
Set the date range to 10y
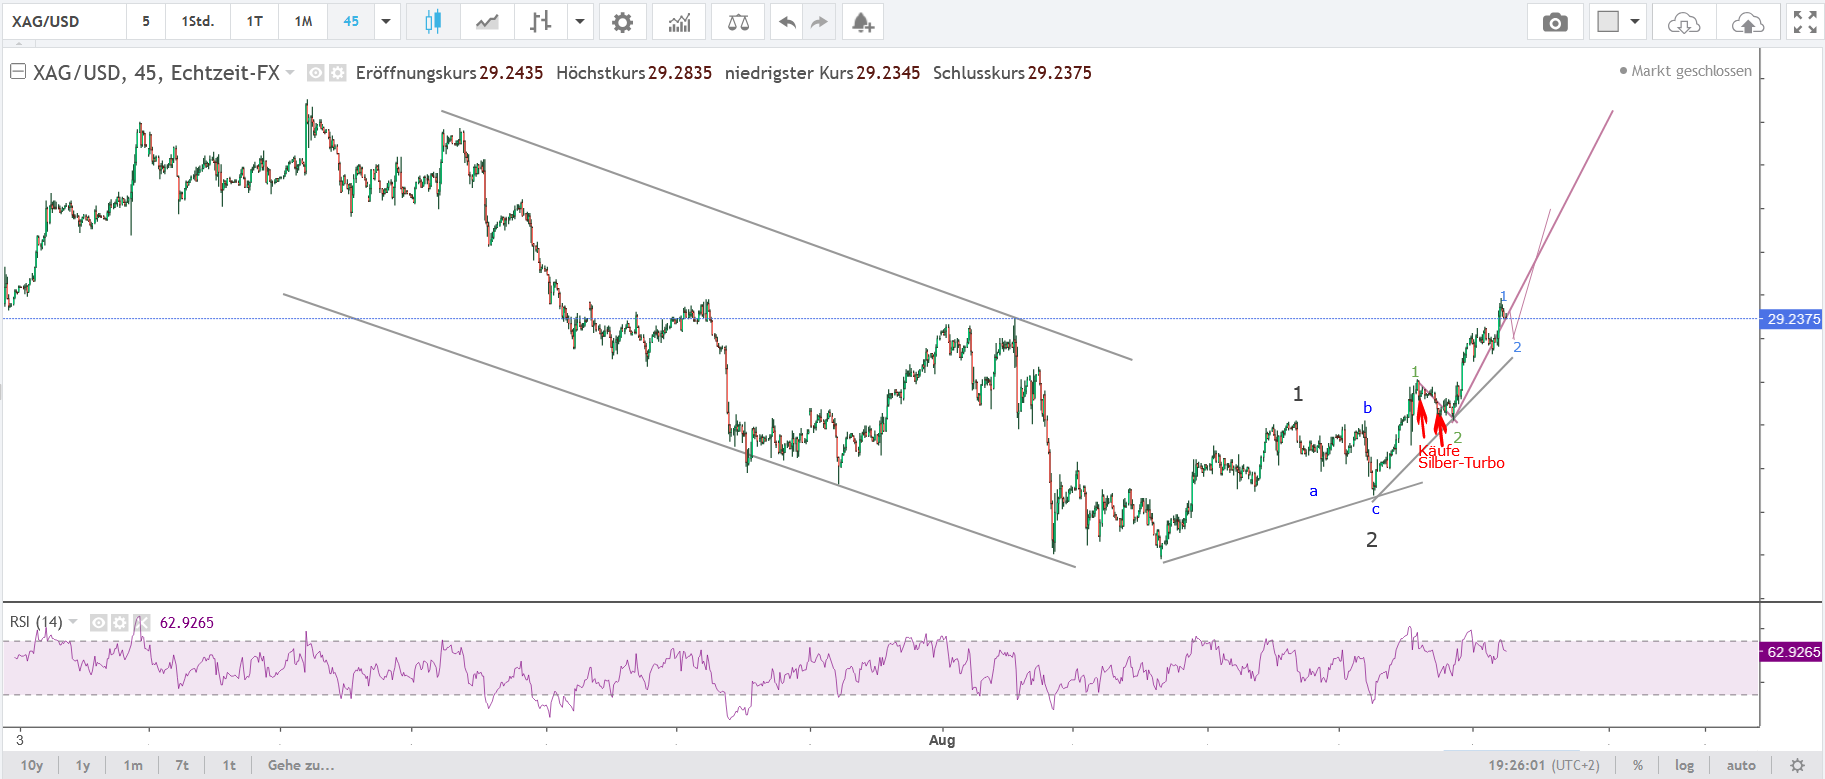(32, 765)
